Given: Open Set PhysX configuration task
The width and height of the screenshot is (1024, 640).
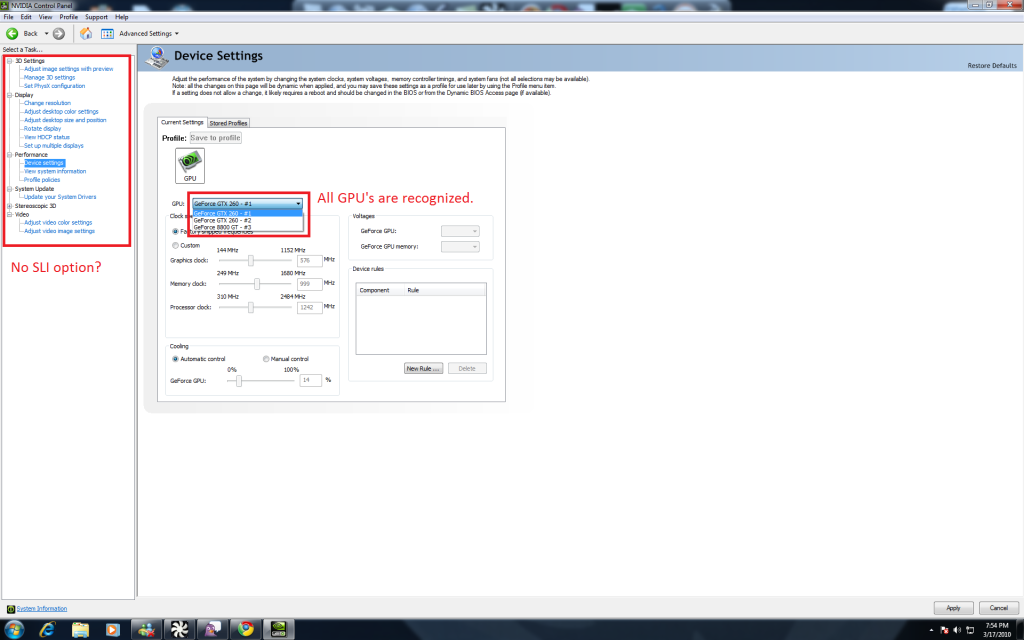Looking at the screenshot, I should point(55,86).
